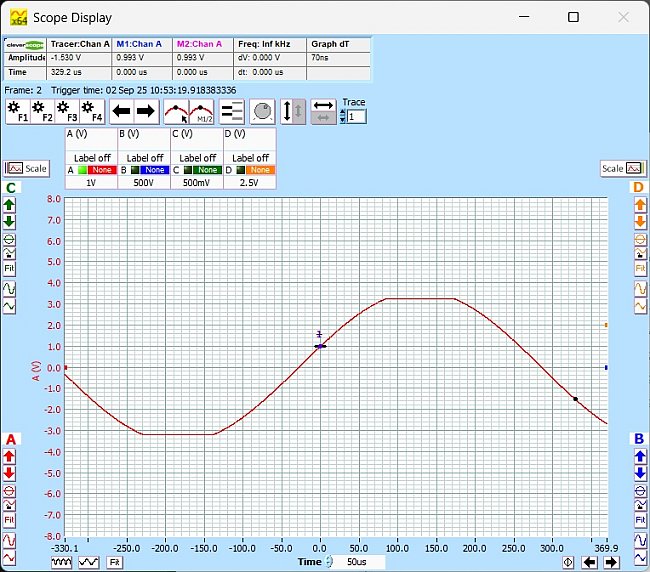The image size is (650, 572).
Task: Move channel D trace up
Action: click(640, 205)
